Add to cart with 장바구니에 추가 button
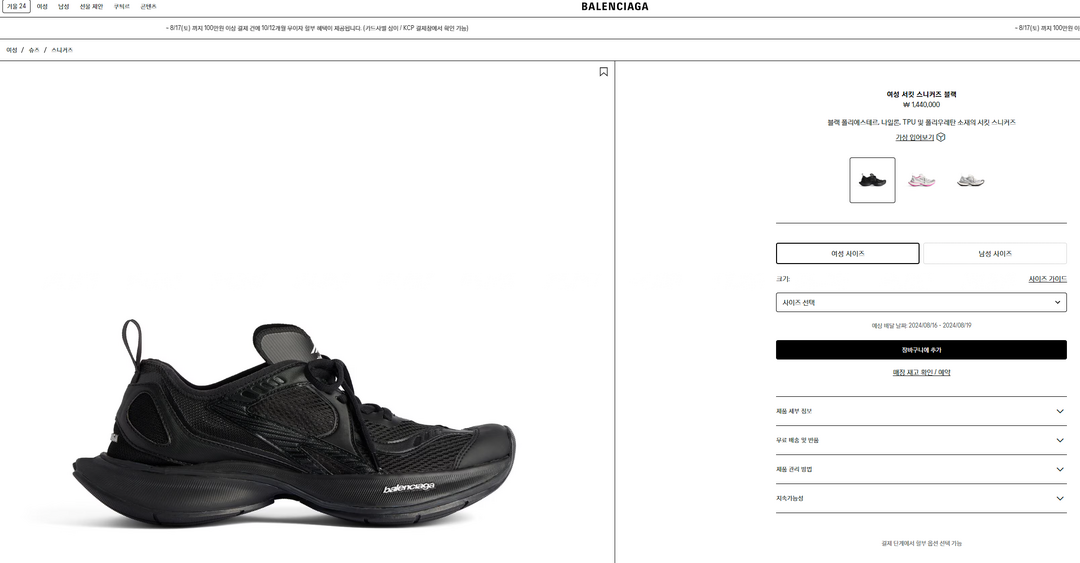 click(x=921, y=349)
